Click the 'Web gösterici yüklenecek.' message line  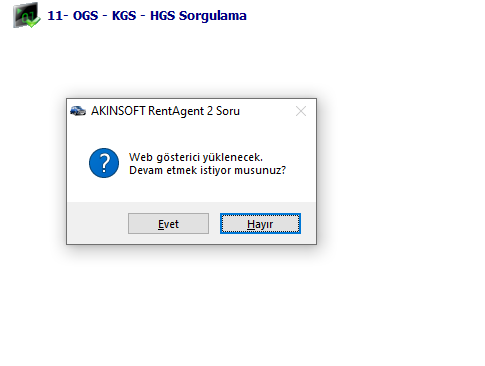196,157
